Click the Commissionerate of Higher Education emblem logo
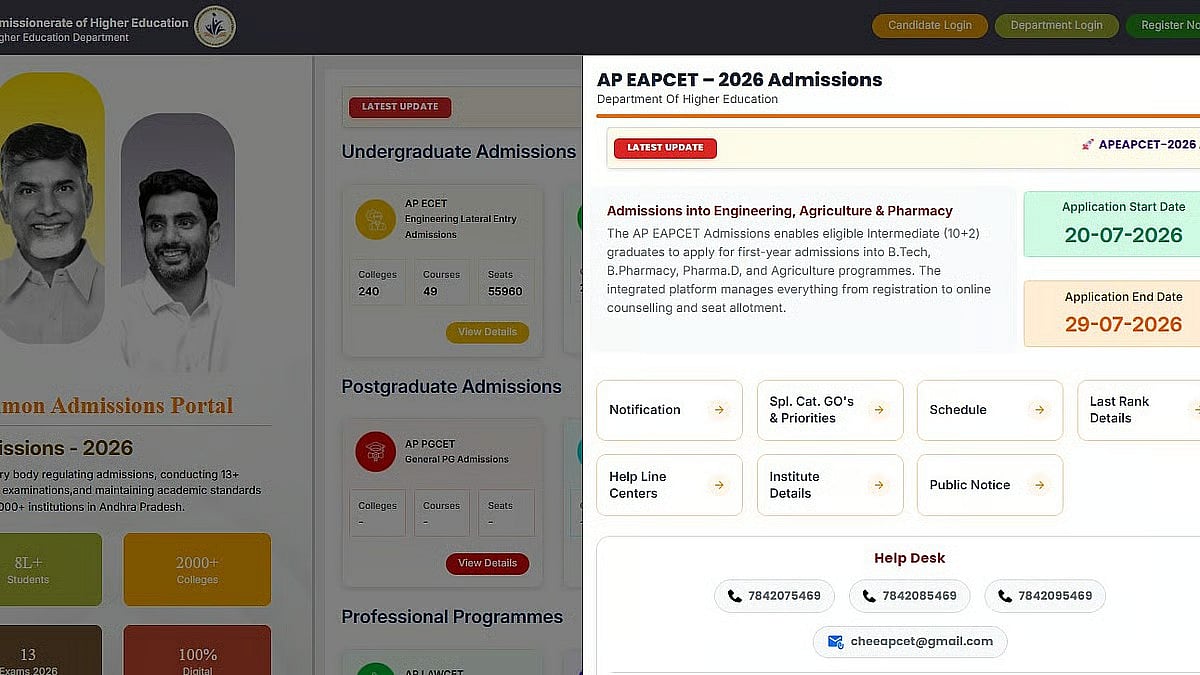 pyautogui.click(x=215, y=27)
